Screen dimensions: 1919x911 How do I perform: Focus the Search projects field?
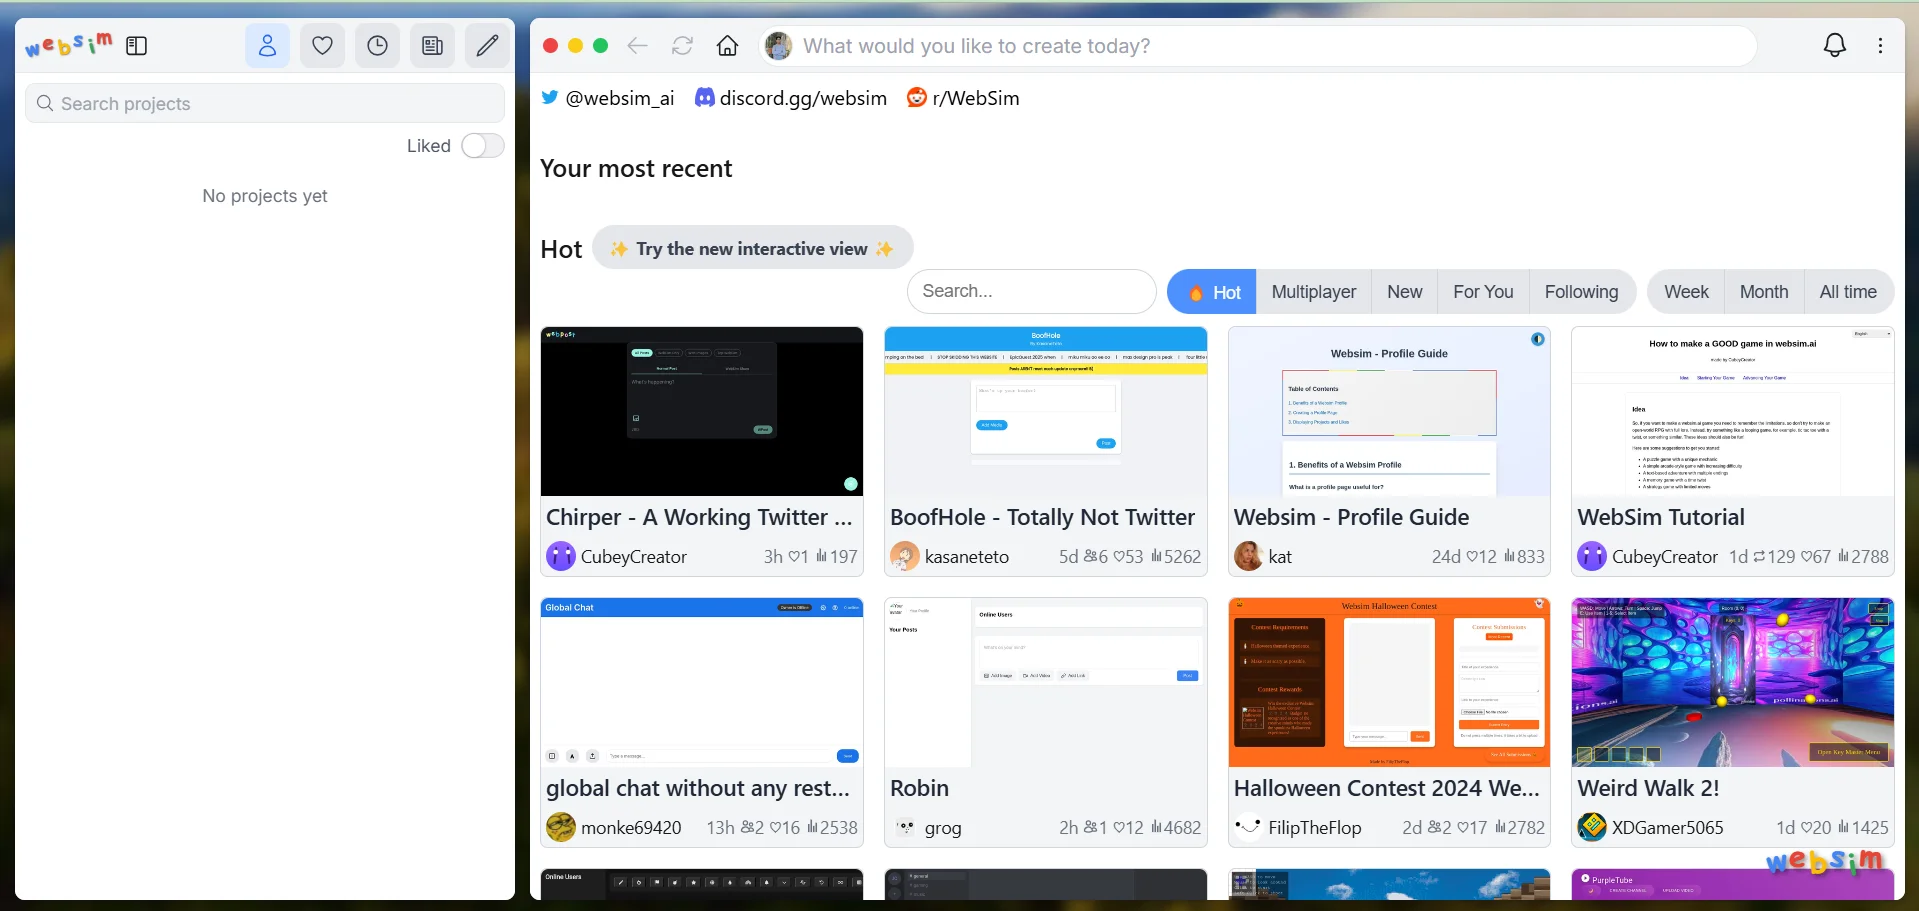[x=265, y=103]
